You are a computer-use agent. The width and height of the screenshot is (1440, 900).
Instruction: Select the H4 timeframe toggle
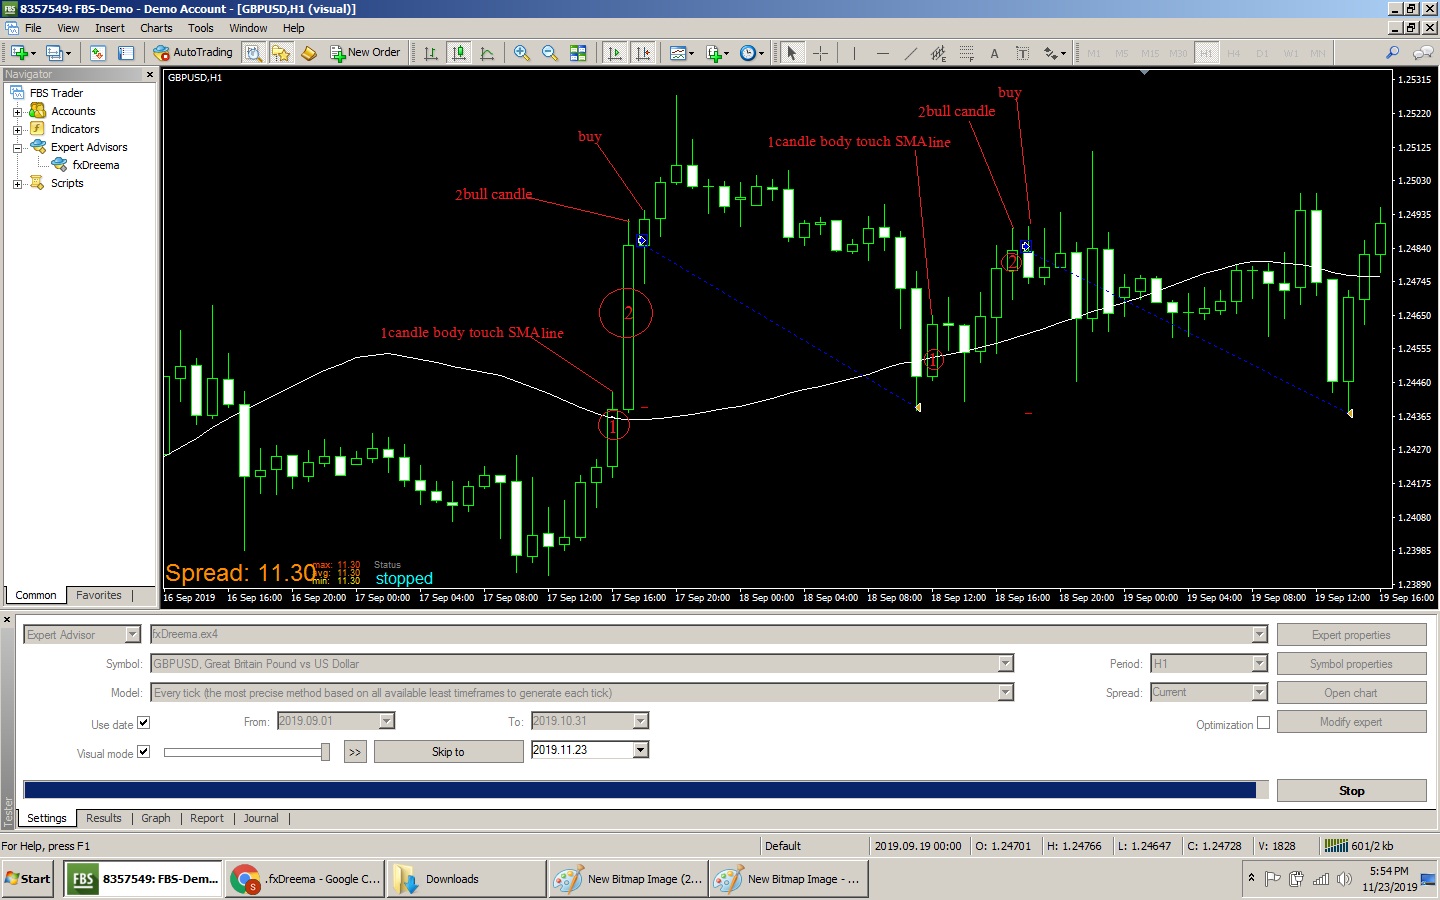click(1234, 53)
